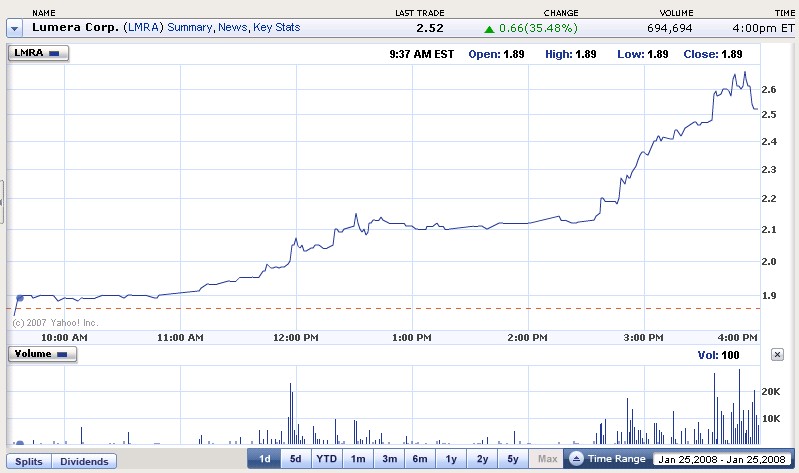Click the 10:00 AM axis label
Screen dimensions: 799x473
64,337
